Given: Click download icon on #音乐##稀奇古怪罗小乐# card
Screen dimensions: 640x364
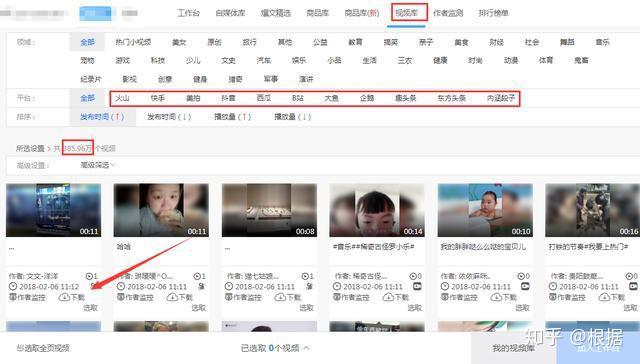Looking at the screenshot, I should pyautogui.click(x=388, y=297).
